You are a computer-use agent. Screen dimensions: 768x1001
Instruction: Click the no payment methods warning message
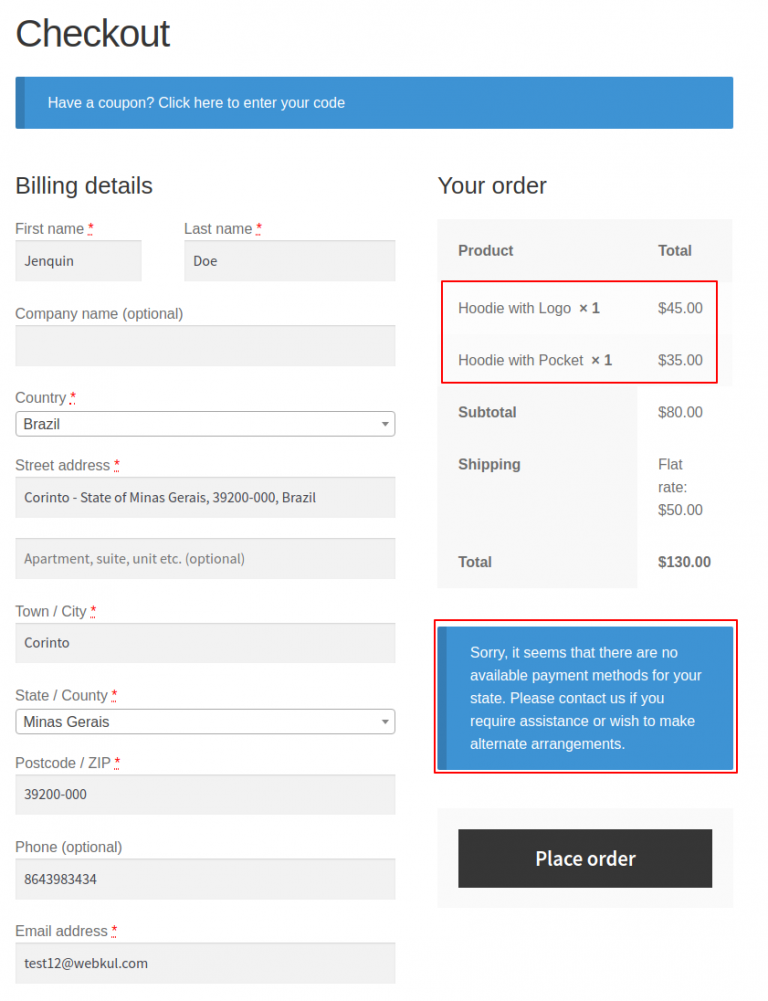[x=585, y=698]
